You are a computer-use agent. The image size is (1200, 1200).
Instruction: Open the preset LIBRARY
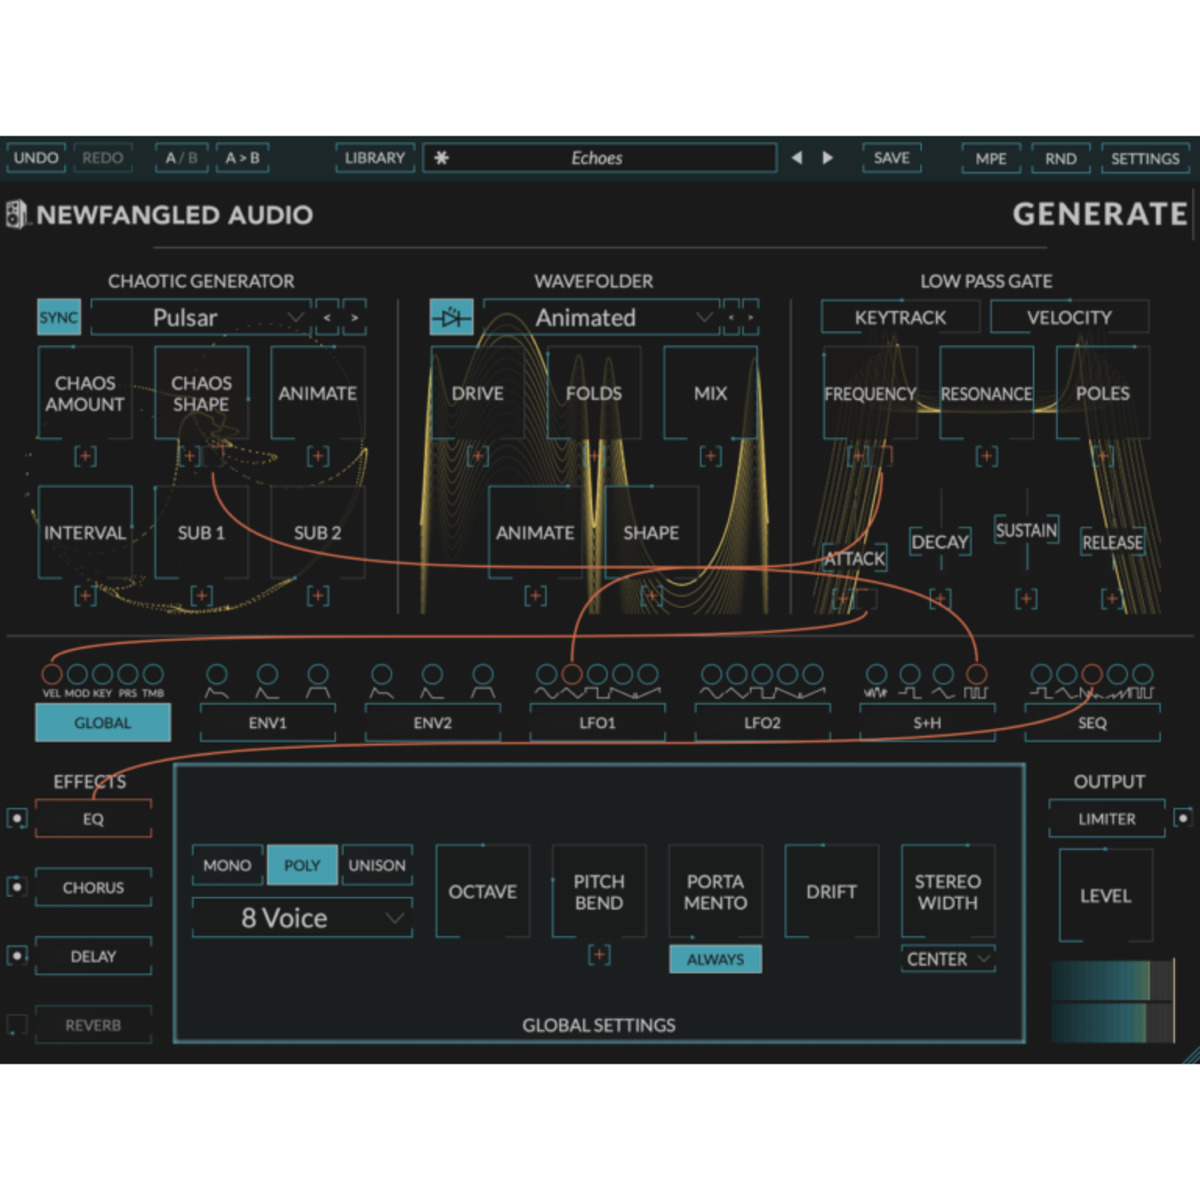(374, 157)
